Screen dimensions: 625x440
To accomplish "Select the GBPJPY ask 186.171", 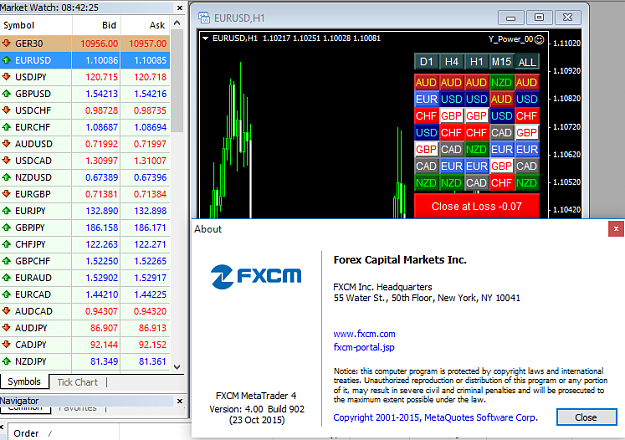I will [150, 228].
